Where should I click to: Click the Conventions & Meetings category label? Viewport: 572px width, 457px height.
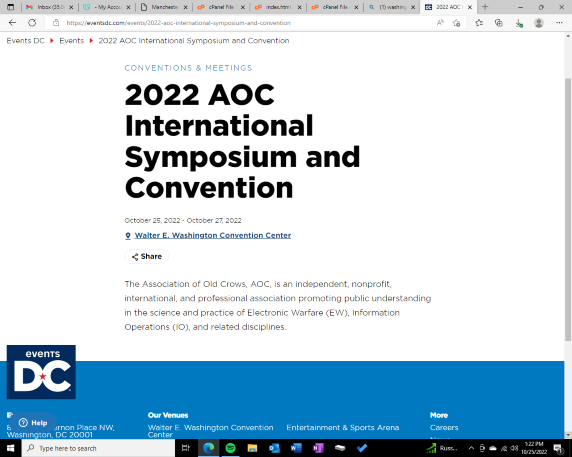coord(188,68)
